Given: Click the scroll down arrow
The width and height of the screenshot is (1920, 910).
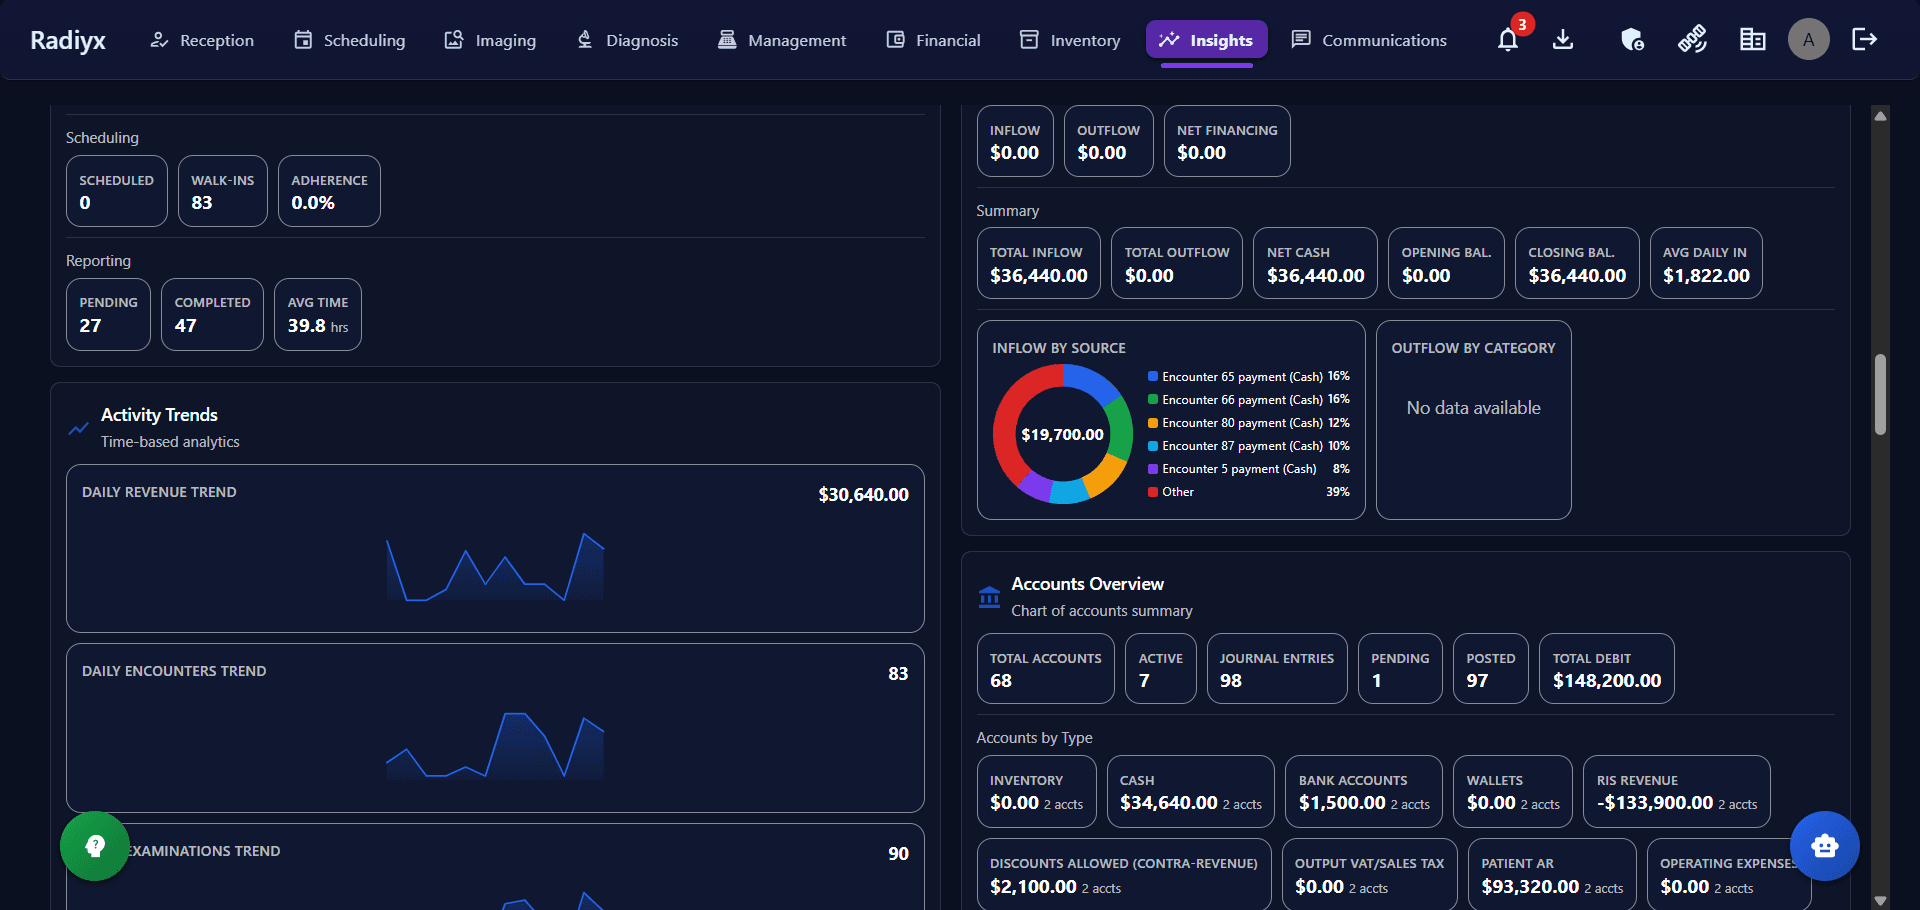Looking at the screenshot, I should 1880,900.
